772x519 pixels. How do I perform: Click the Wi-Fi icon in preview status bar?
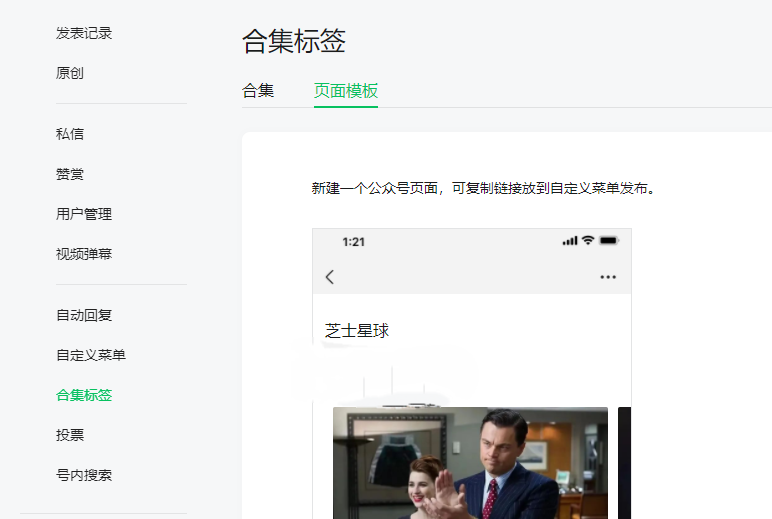(x=588, y=240)
